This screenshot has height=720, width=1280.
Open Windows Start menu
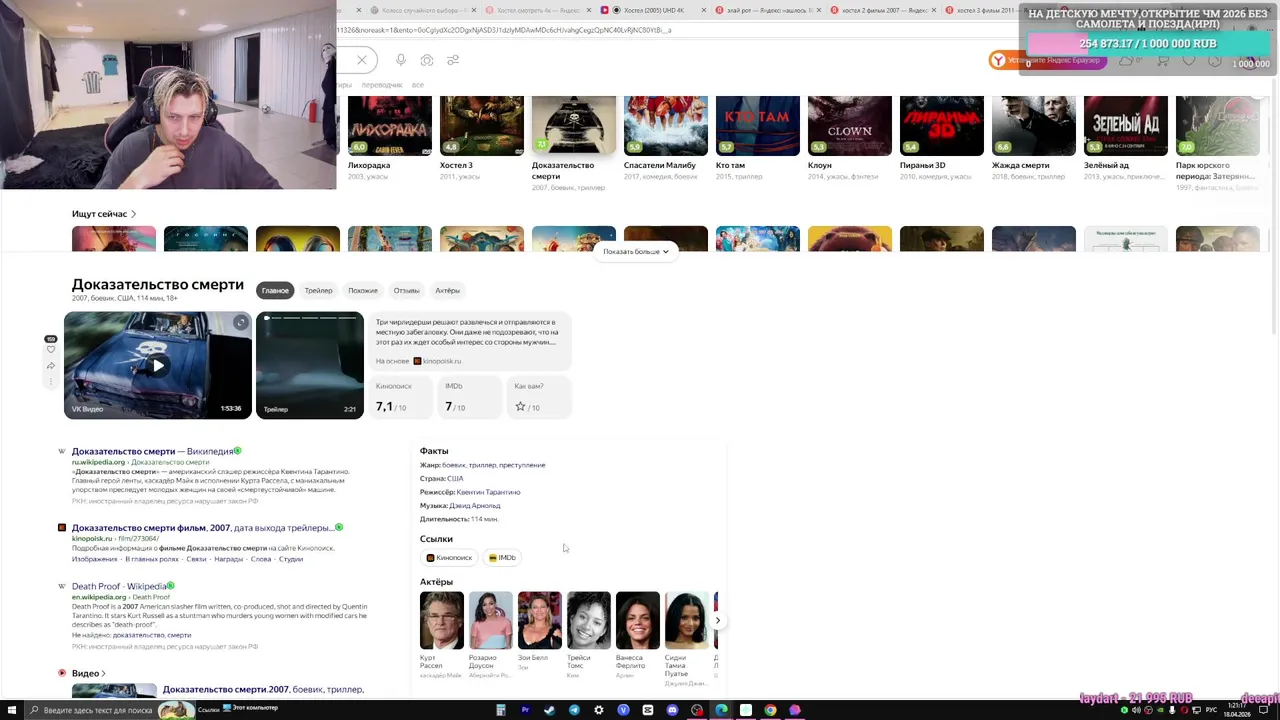pyautogui.click(x=11, y=710)
